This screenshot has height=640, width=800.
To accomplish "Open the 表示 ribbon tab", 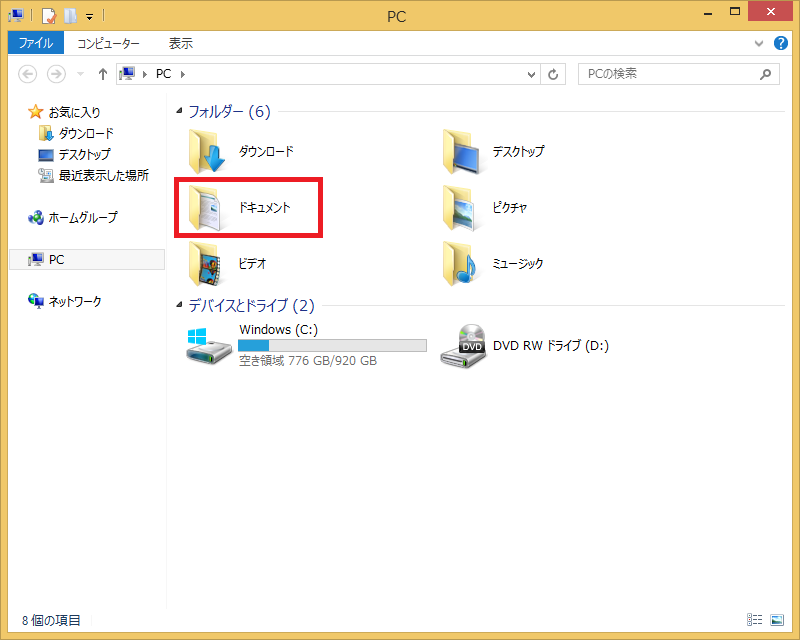I will coord(180,43).
